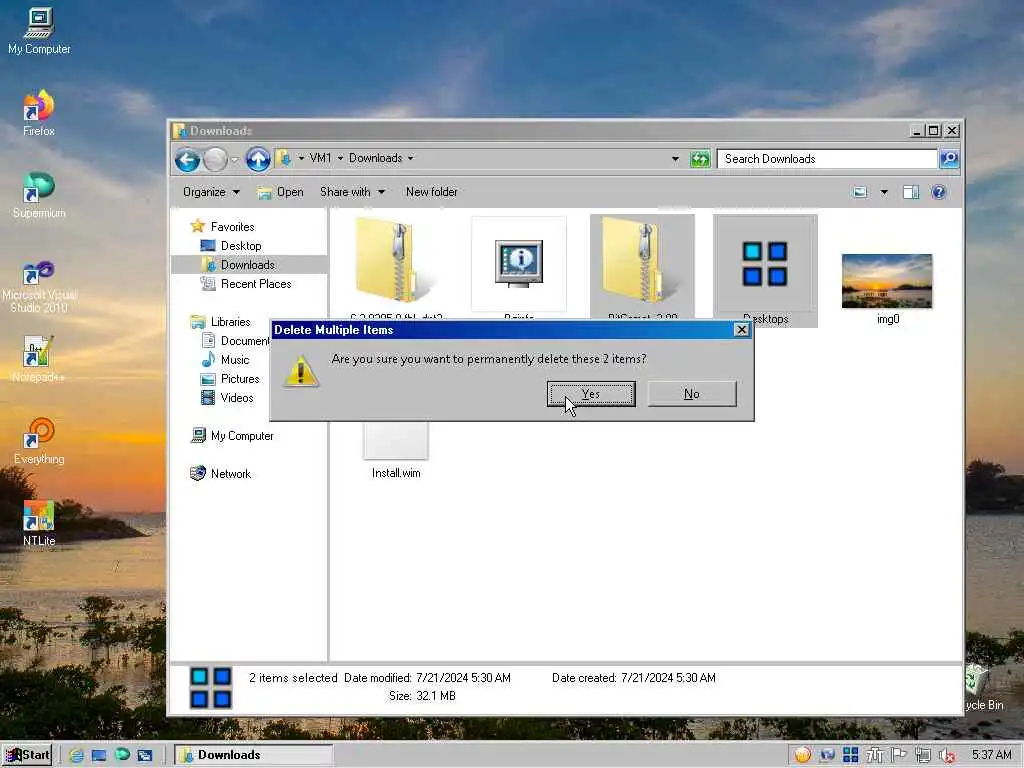Viewport: 1024px width, 768px height.
Task: Open the Action Center flag tray icon
Action: click(x=899, y=755)
